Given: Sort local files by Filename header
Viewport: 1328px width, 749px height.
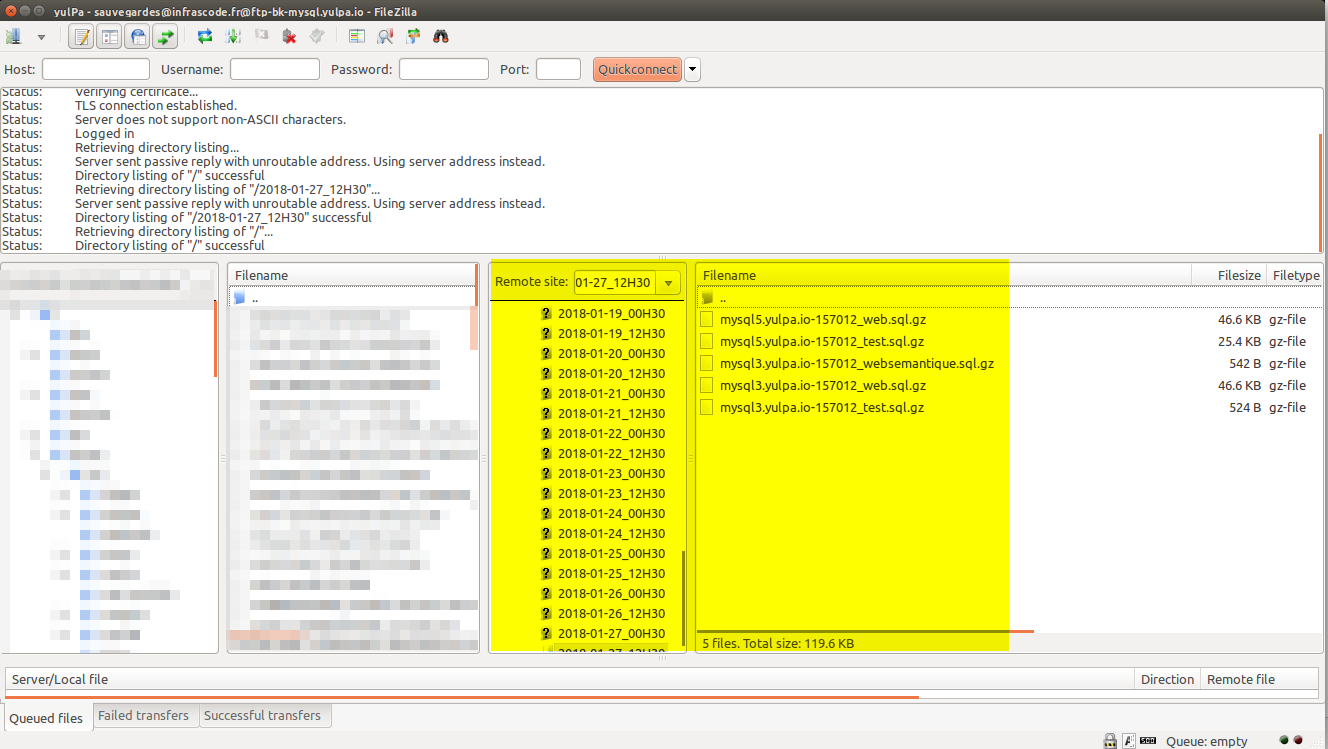Looking at the screenshot, I should click(x=352, y=275).
